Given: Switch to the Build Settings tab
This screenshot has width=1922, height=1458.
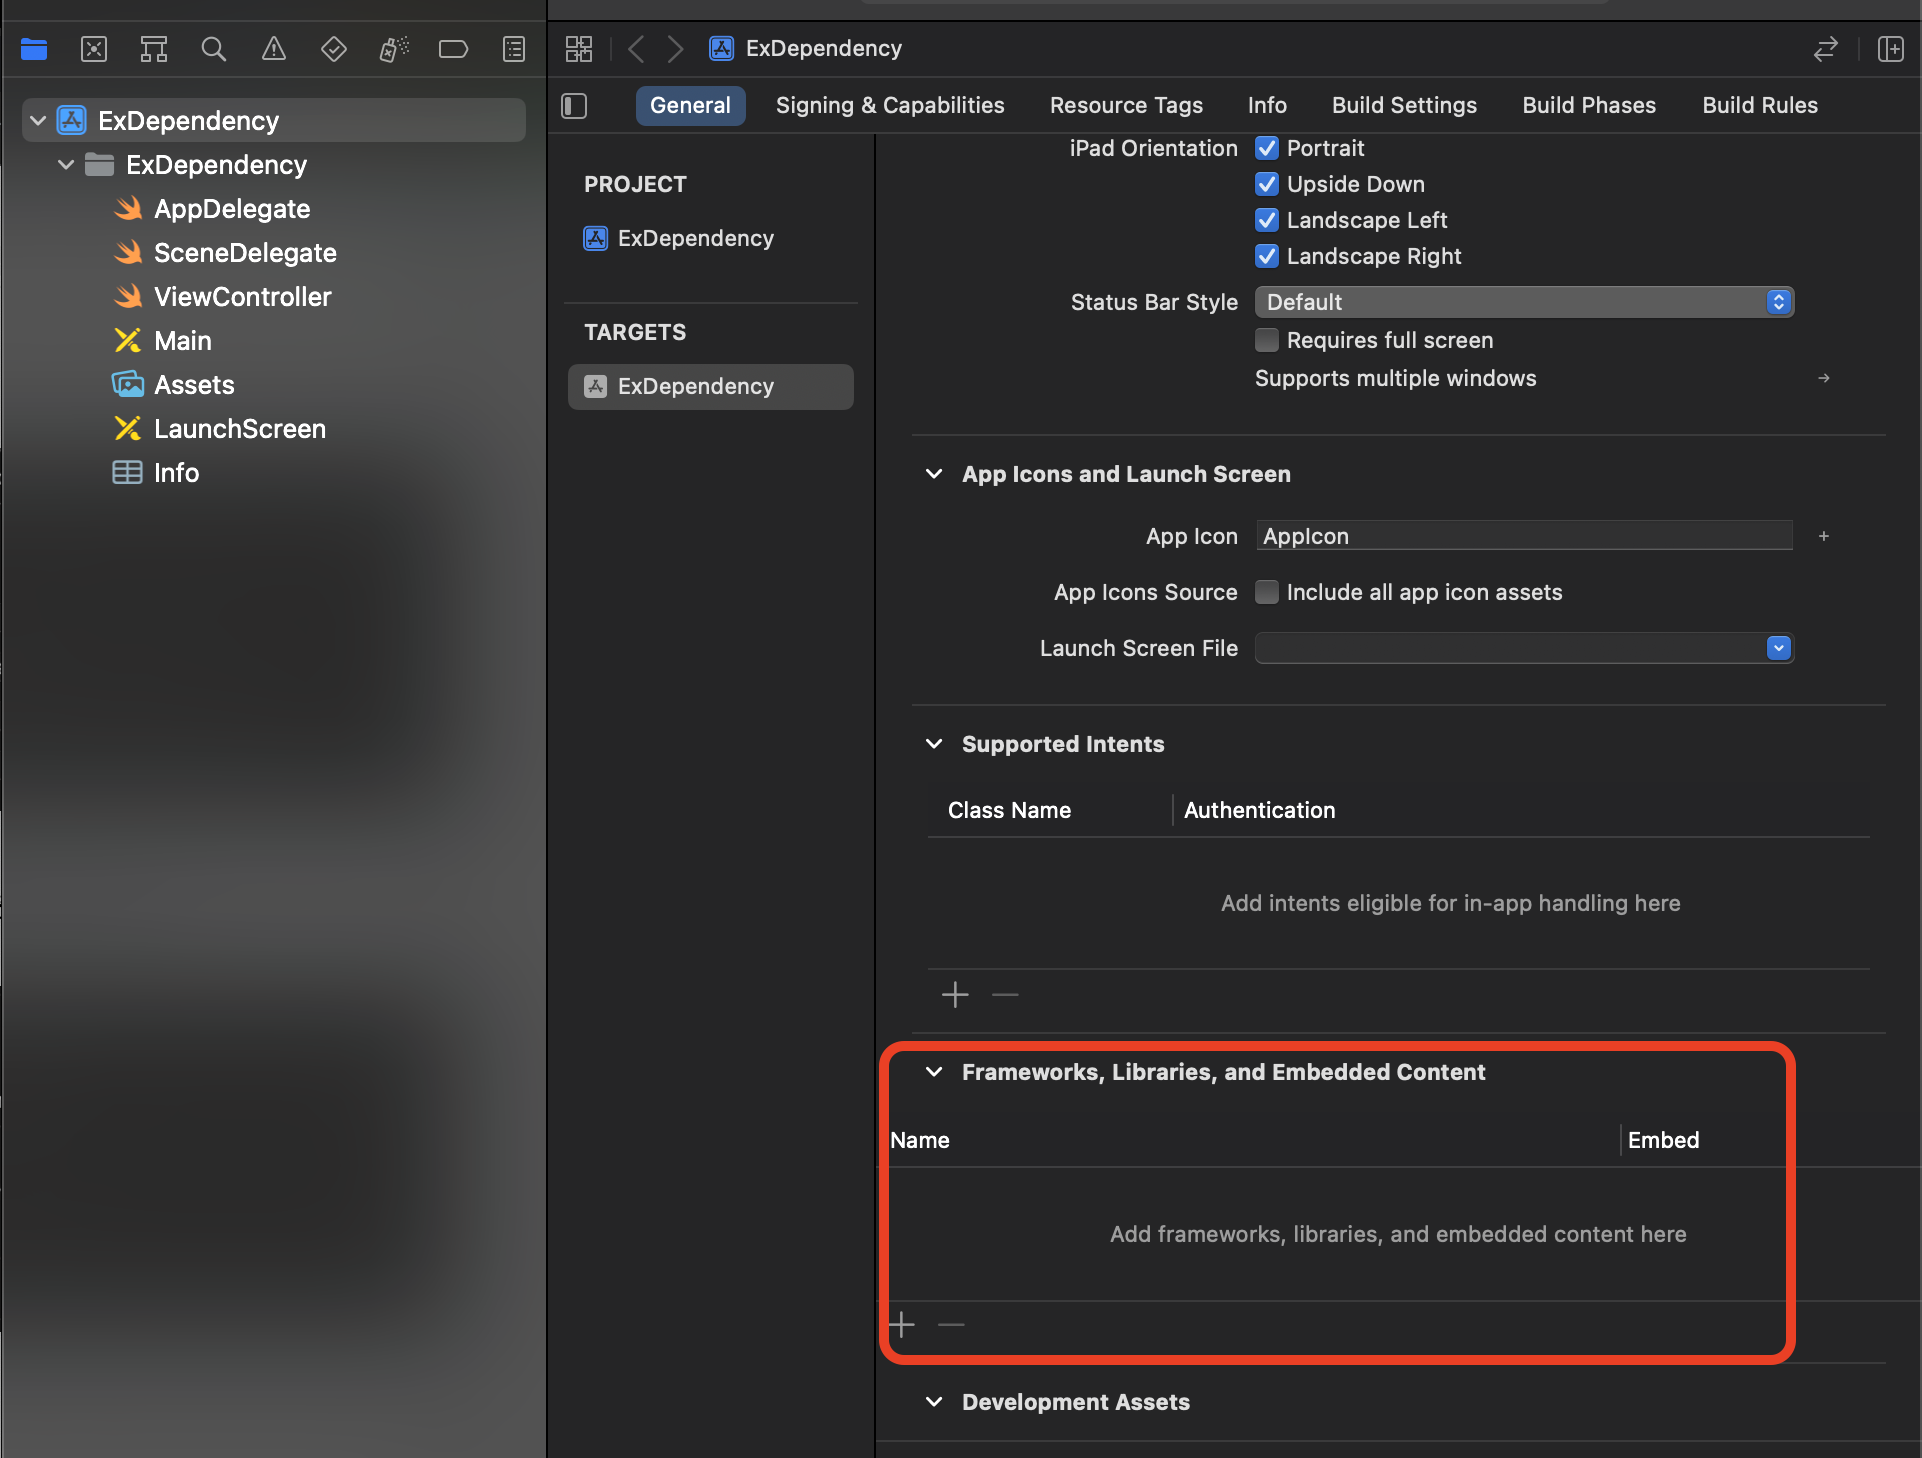Looking at the screenshot, I should pyautogui.click(x=1403, y=106).
